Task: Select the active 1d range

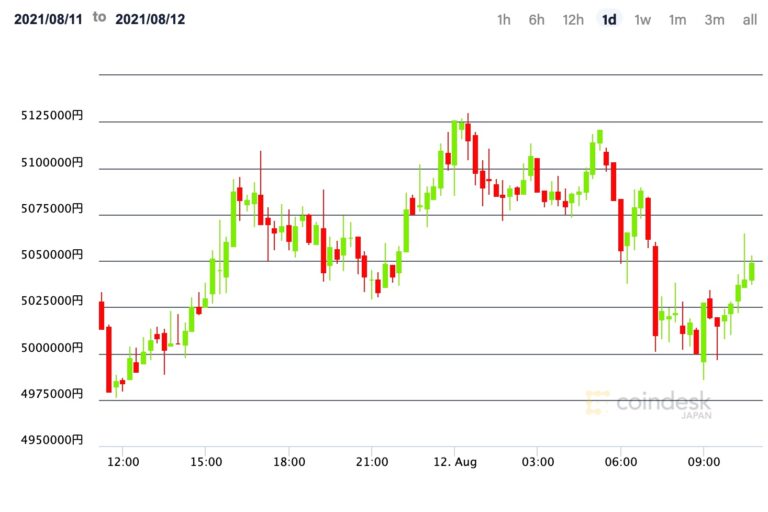Action: click(x=609, y=20)
